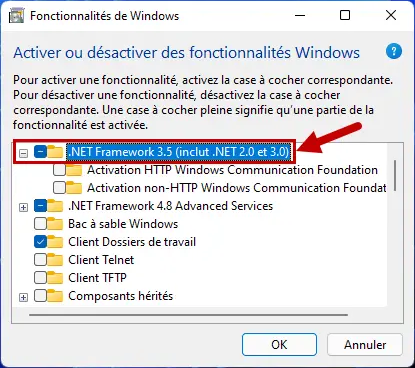Click the Composants hérités folder icon
This screenshot has height=368, width=415.
point(55,296)
